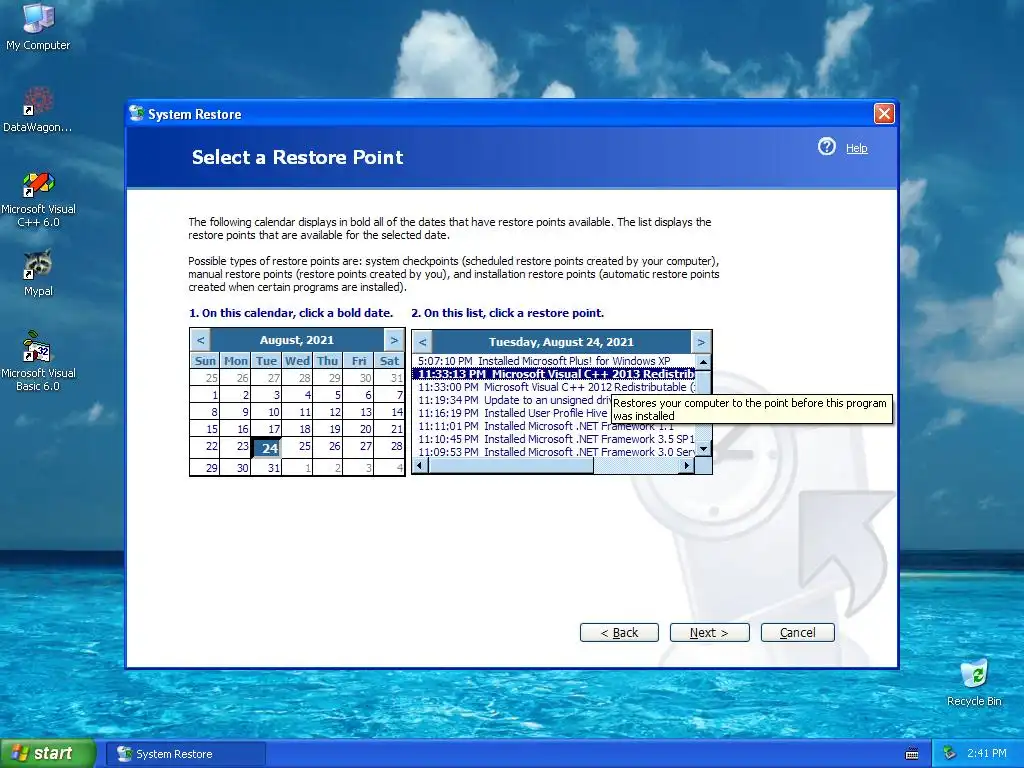Click the Help question mark icon
The width and height of the screenshot is (1024, 768).
pyautogui.click(x=827, y=146)
